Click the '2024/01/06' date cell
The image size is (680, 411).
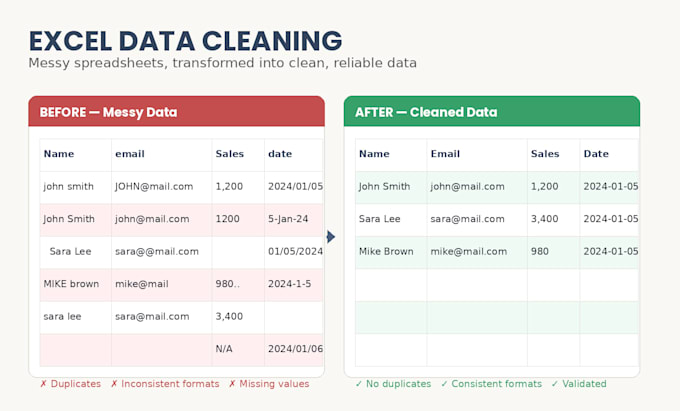[295, 349]
